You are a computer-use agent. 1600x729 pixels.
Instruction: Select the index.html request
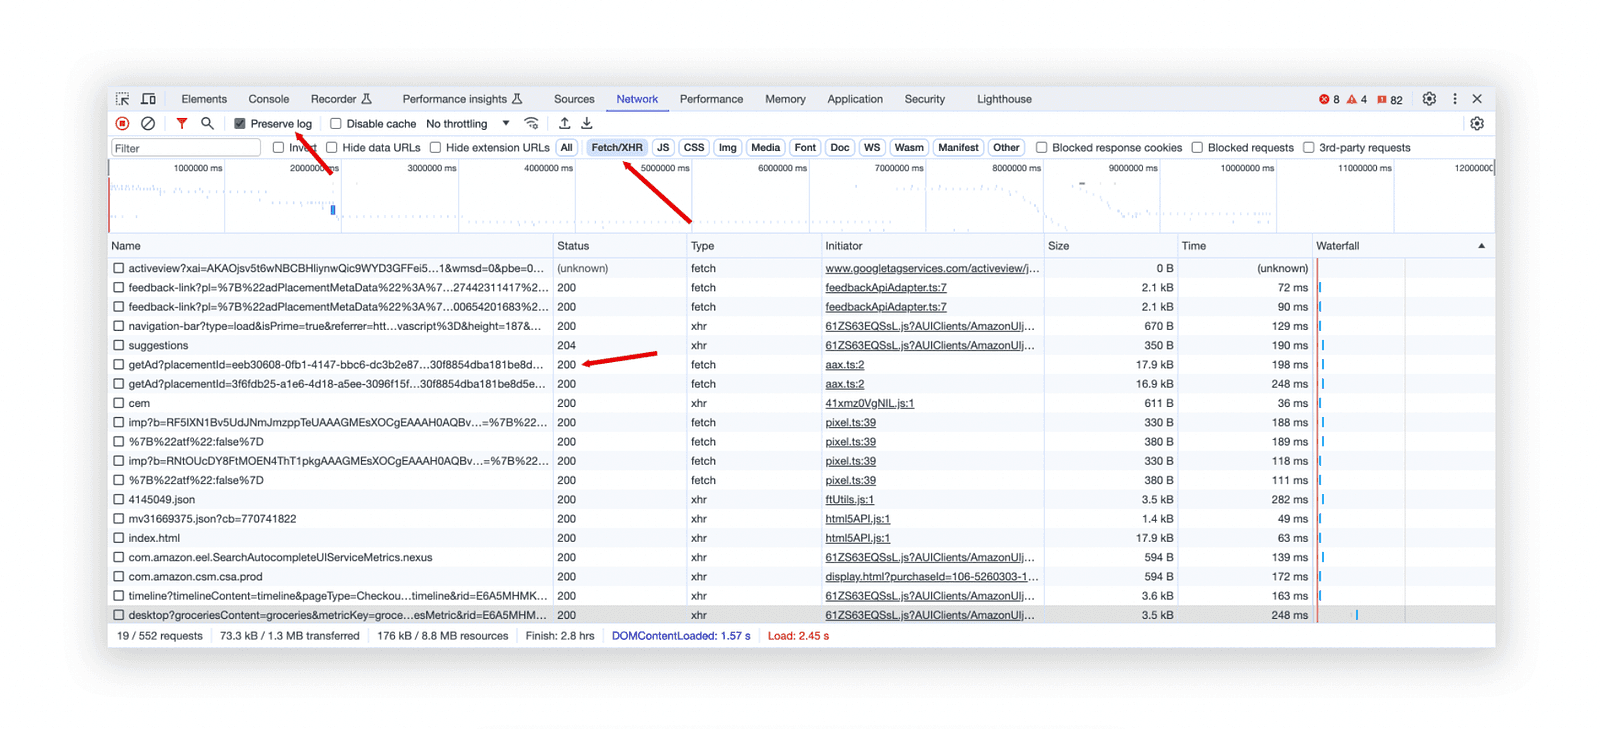coord(154,538)
